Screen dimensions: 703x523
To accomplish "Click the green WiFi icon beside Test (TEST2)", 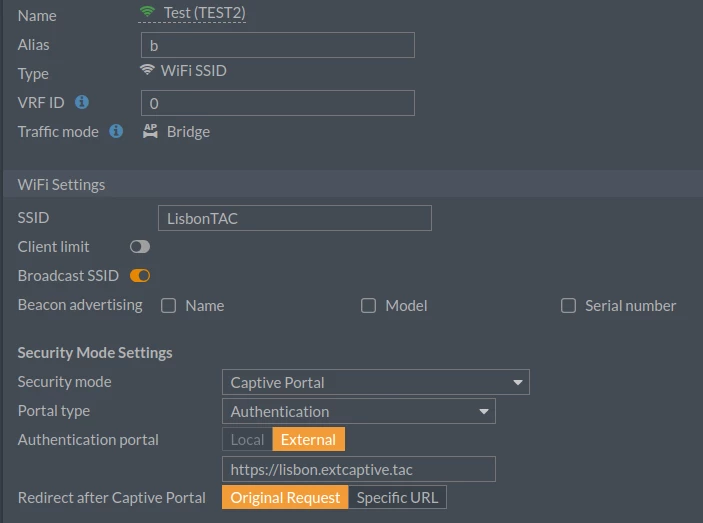I will click(147, 11).
